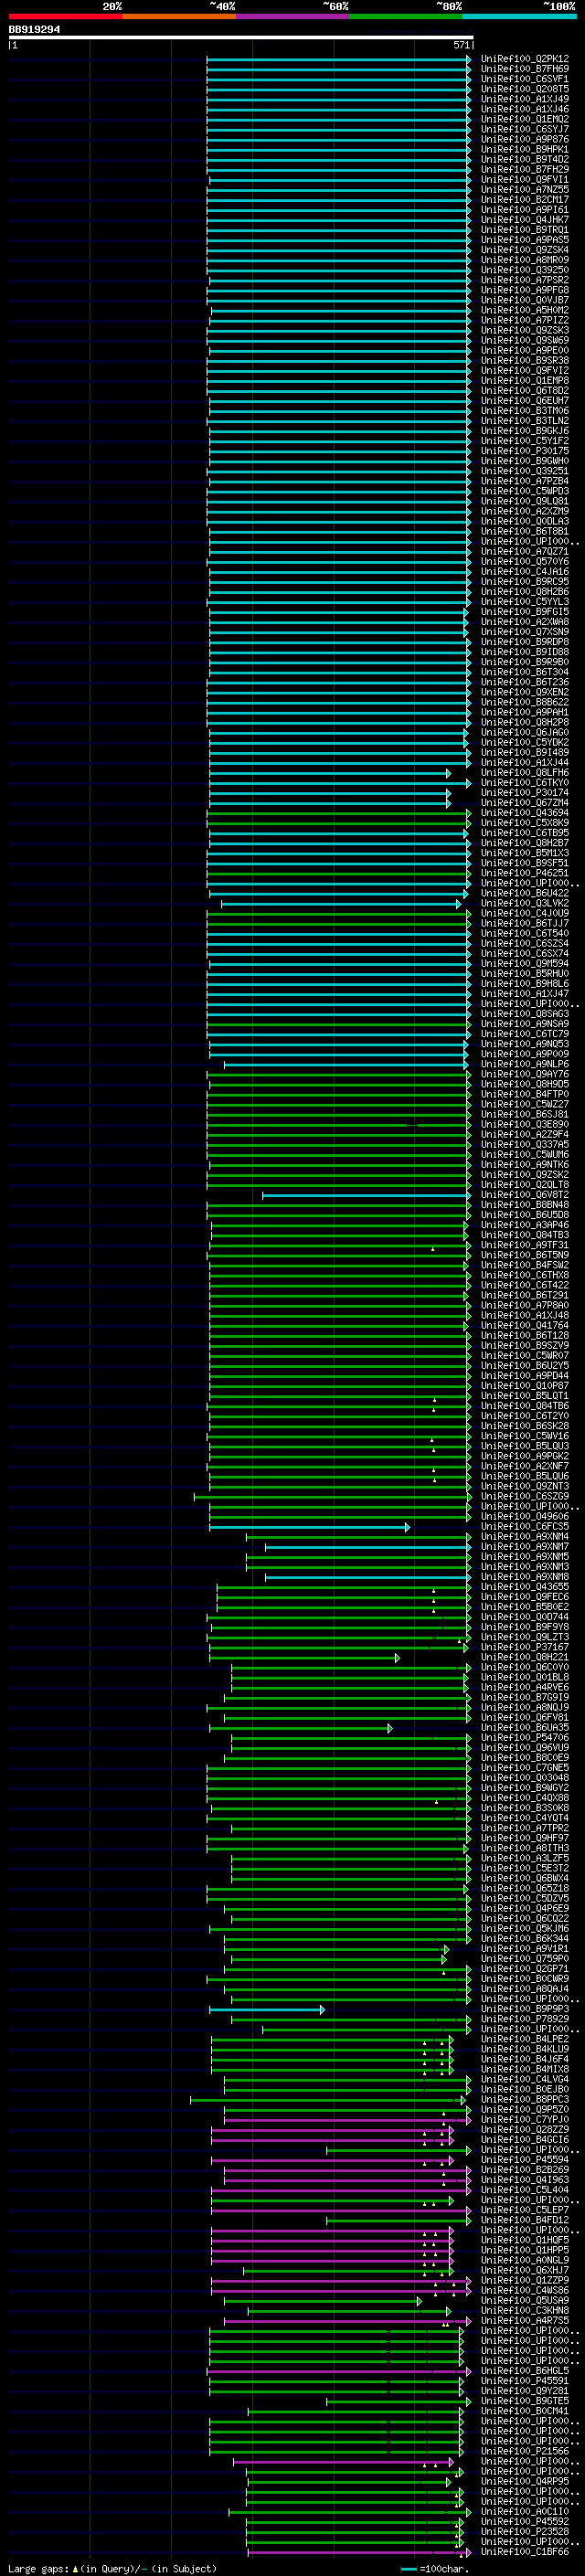Select hit label UniRef100_Q2GP71
This screenshot has height=2576, width=585.
[525, 1969]
